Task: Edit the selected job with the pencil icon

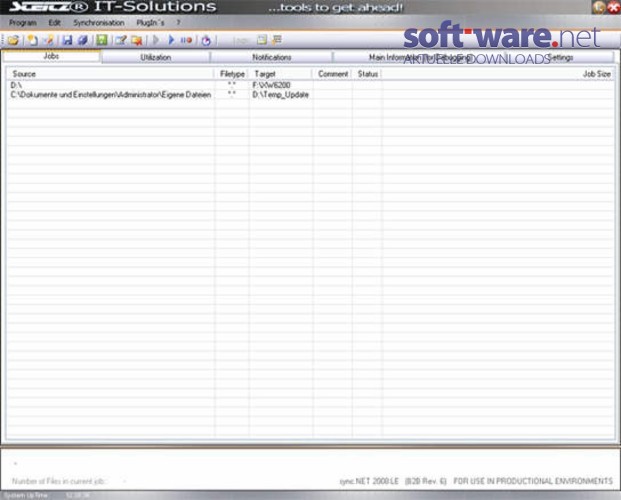Action: pyautogui.click(x=120, y=40)
